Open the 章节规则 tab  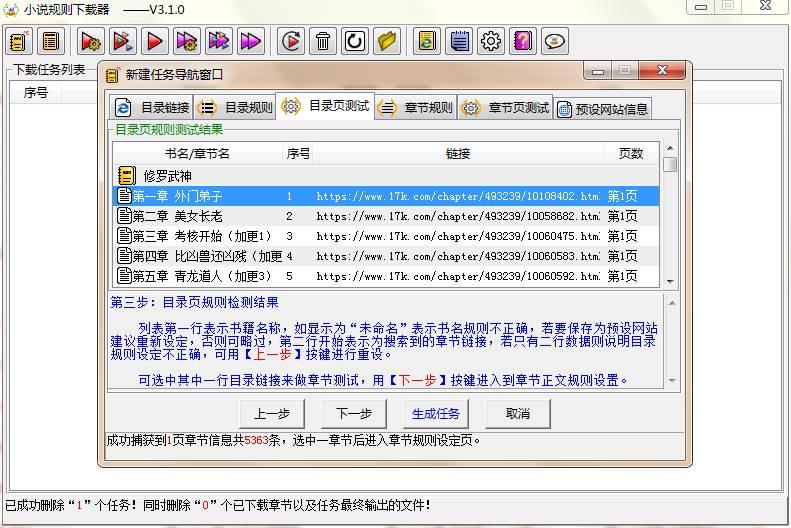416,108
